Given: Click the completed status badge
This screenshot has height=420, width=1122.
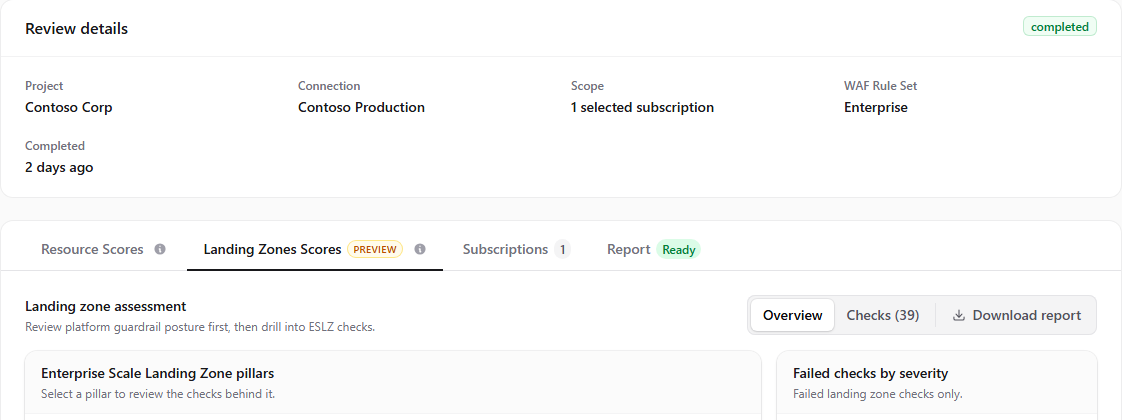Looking at the screenshot, I should coord(1060,26).
